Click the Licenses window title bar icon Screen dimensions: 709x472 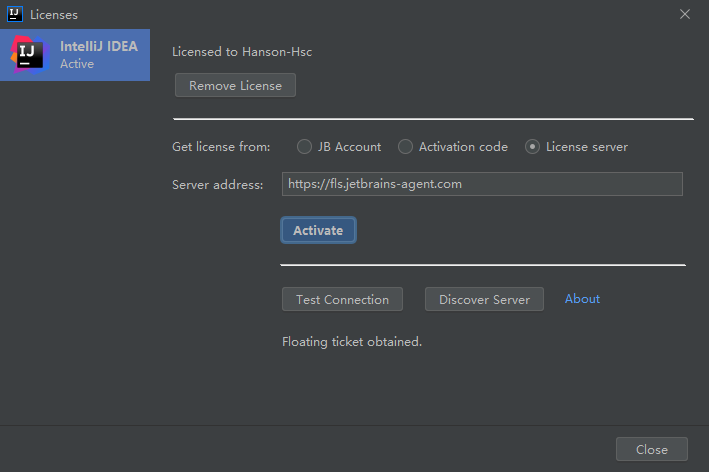(x=15, y=14)
